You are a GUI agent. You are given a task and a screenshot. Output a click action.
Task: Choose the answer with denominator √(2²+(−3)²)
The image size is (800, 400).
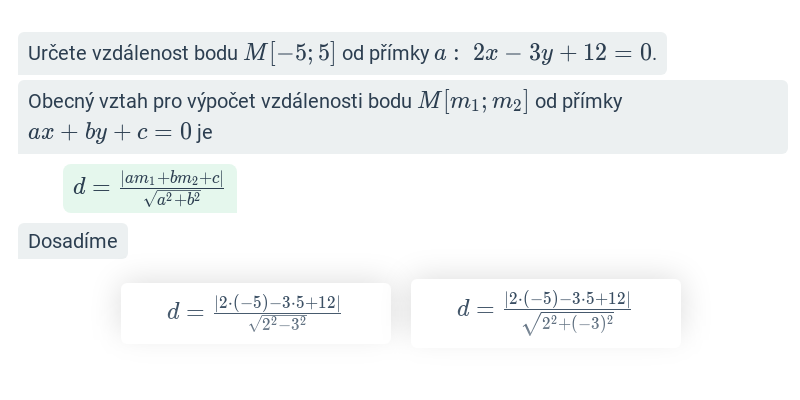point(546,313)
